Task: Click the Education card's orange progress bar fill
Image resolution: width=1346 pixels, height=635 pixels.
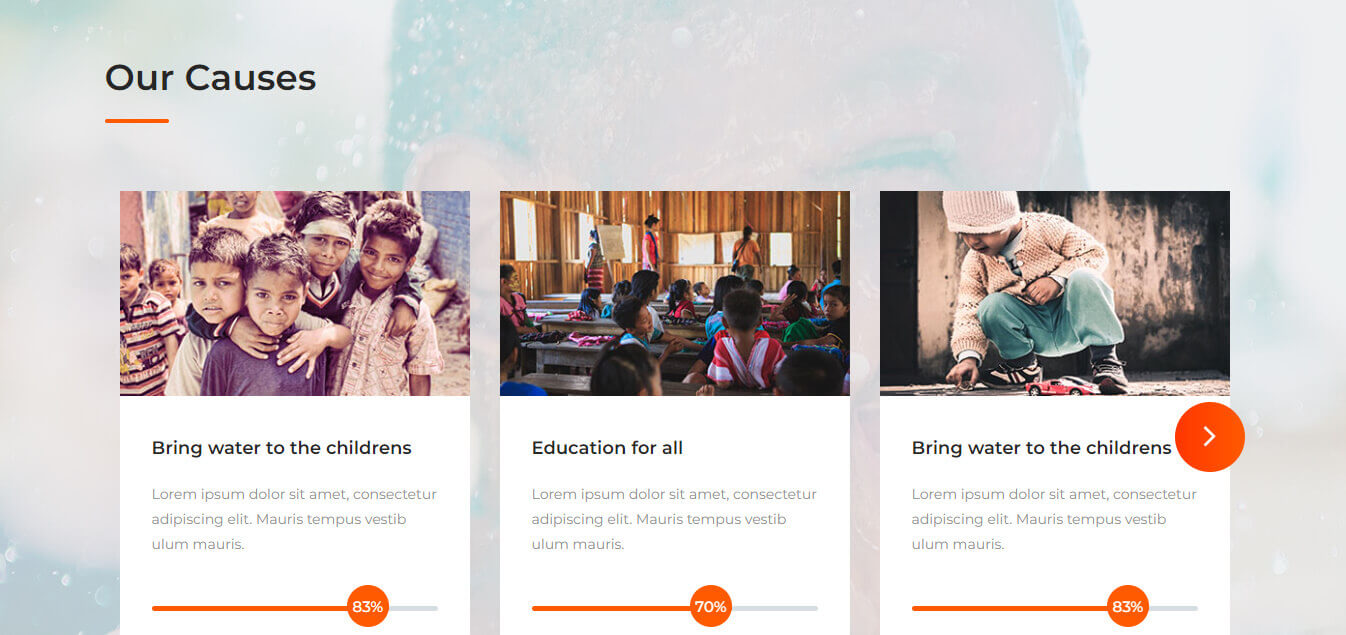Action: pos(611,608)
